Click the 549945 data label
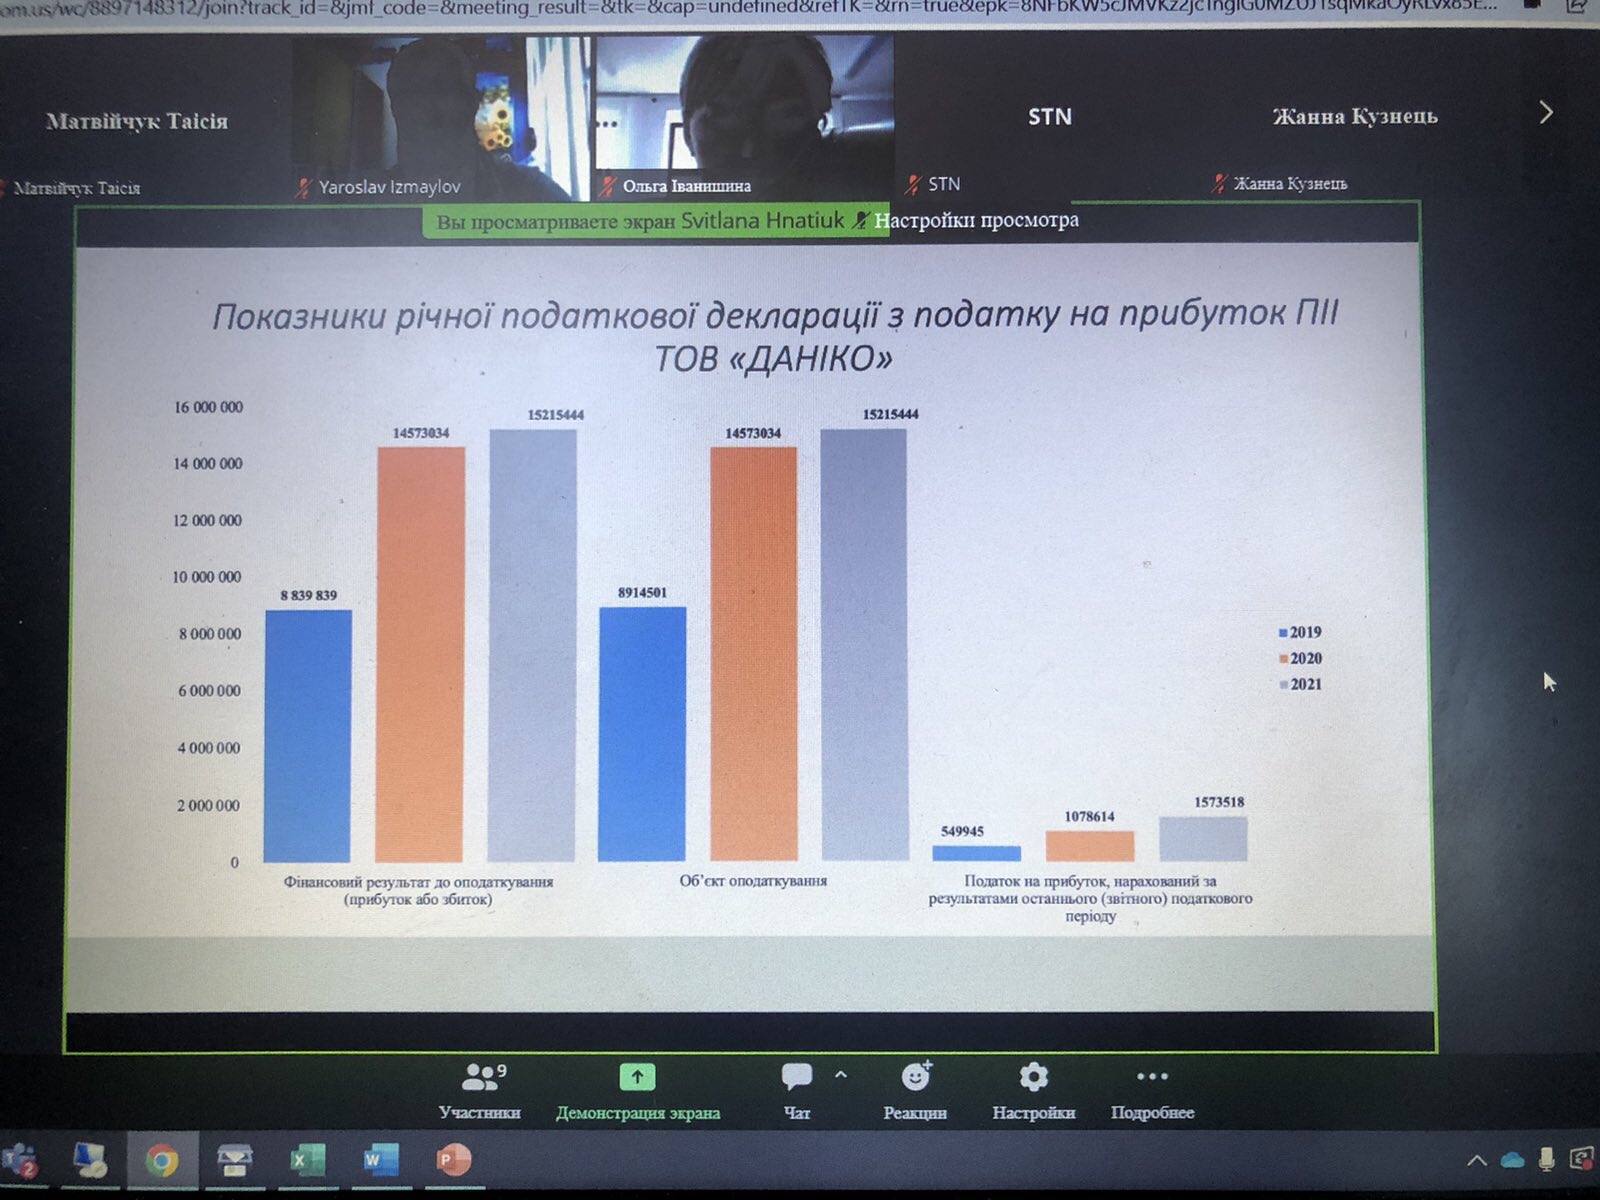The height and width of the screenshot is (1200, 1600). point(962,831)
